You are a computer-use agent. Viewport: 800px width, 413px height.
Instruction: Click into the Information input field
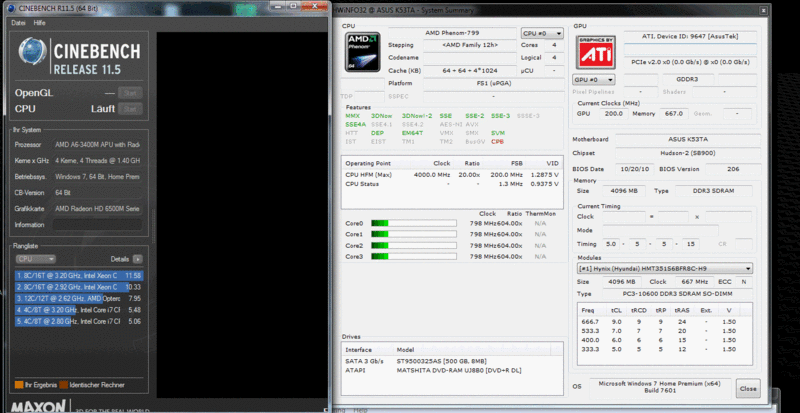(x=97, y=225)
